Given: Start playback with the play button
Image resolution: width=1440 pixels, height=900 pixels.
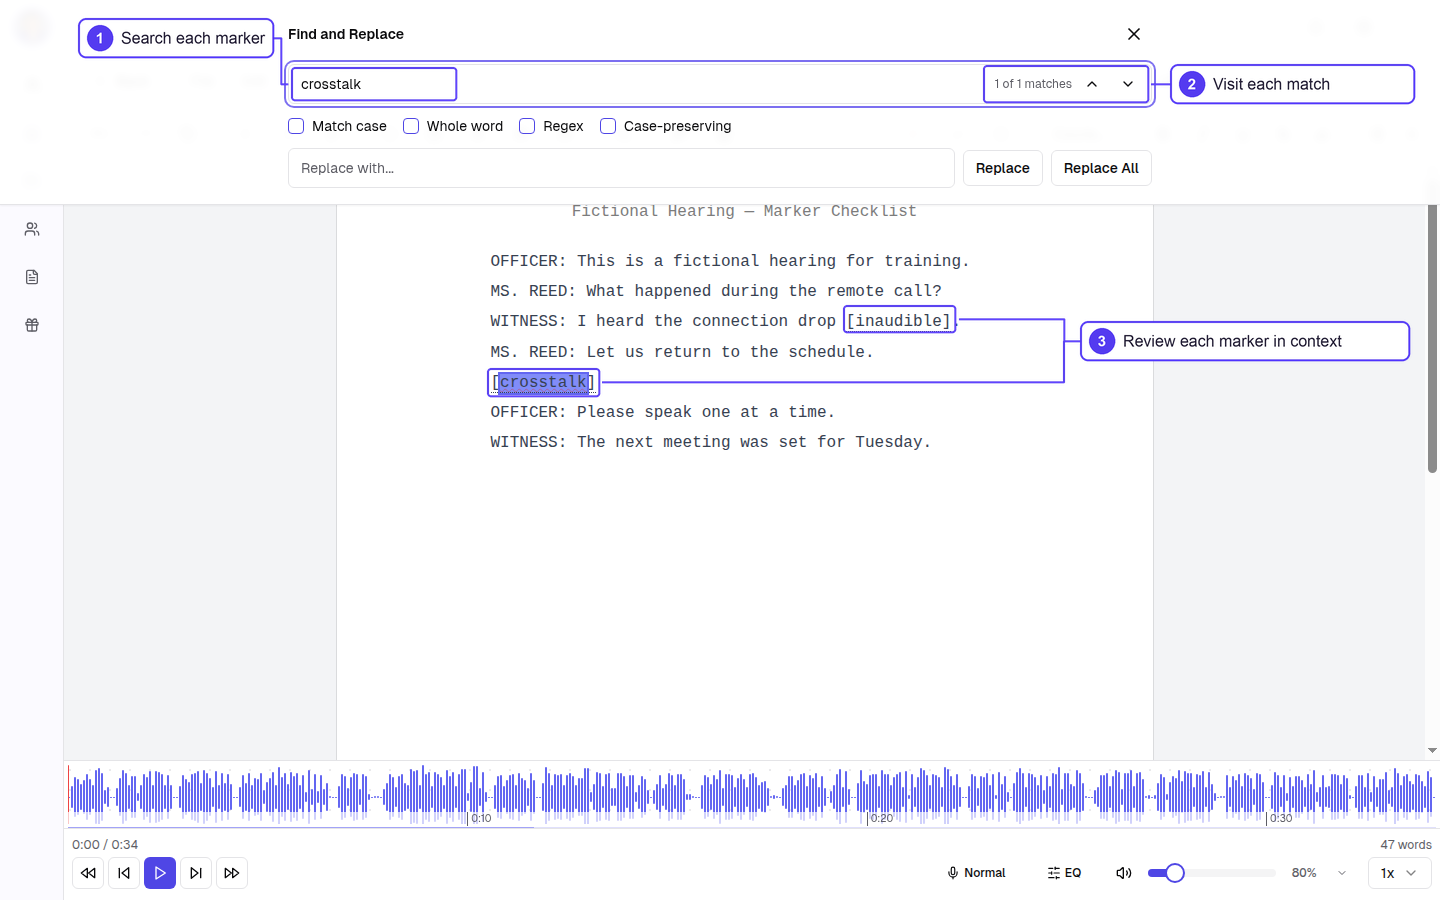Looking at the screenshot, I should point(160,873).
